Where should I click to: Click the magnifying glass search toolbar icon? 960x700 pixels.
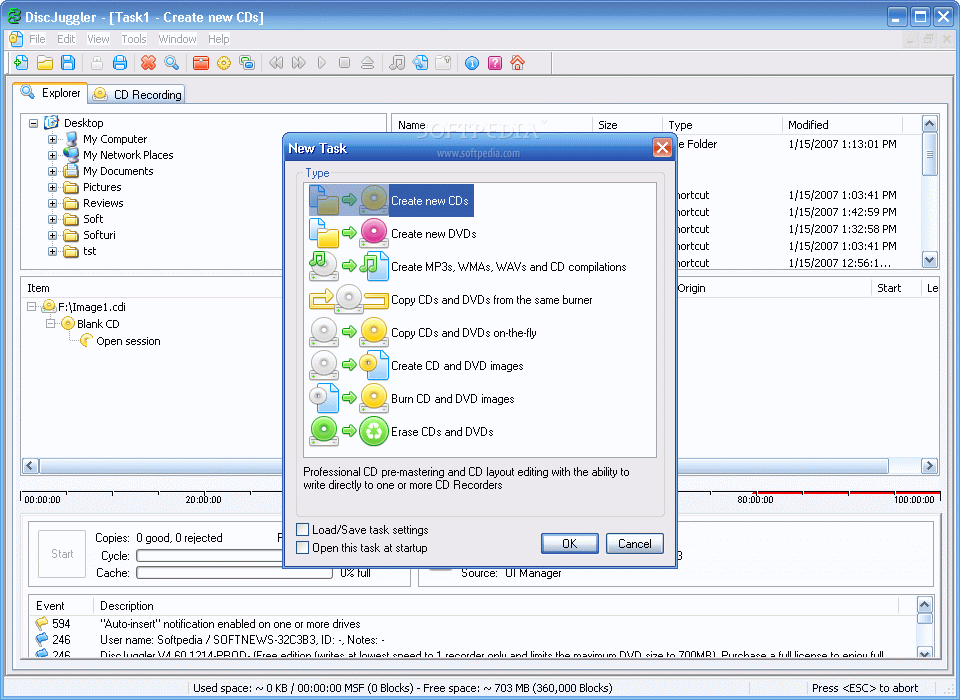pyautogui.click(x=171, y=62)
